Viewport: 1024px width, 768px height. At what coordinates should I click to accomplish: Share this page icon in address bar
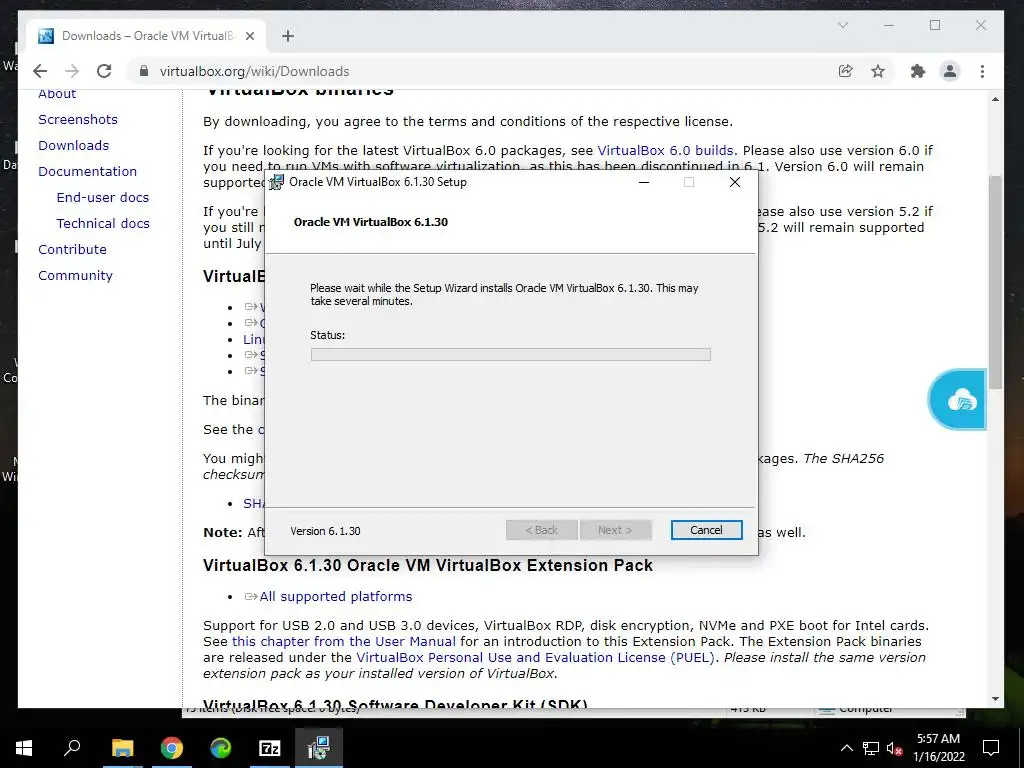point(845,71)
